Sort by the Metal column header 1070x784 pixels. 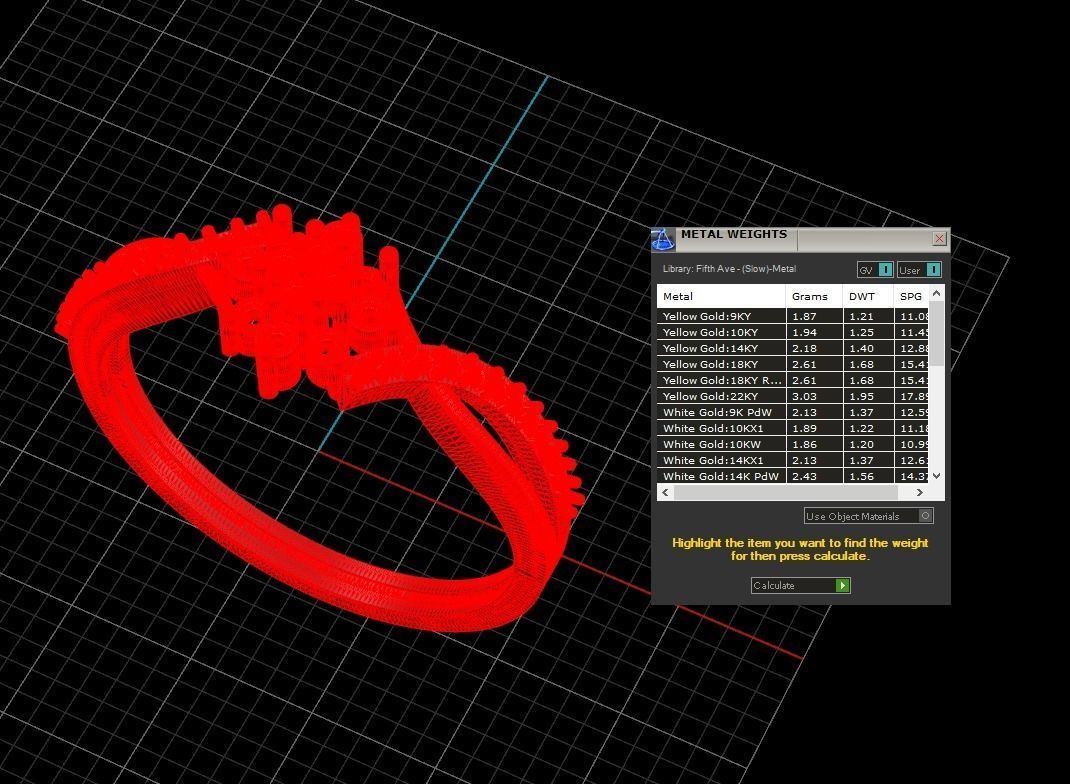pos(721,296)
